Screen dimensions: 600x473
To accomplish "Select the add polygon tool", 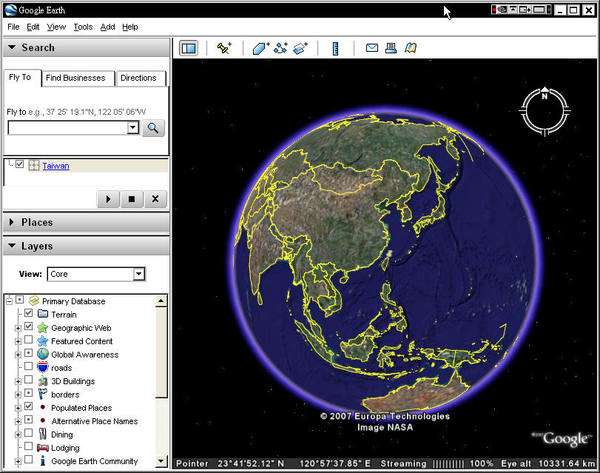I will pos(261,48).
